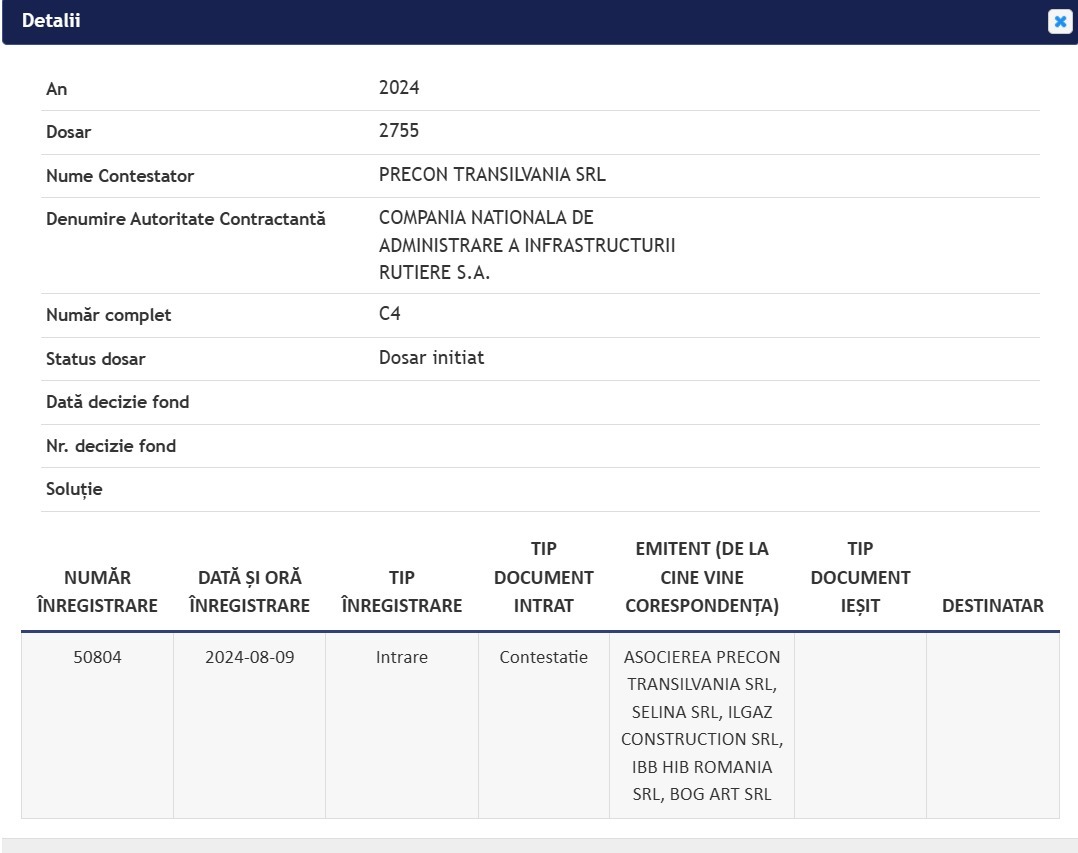Viewport: 1078px width, 853px height.
Task: Click the TIP DOCUMENT IEȘIT column header
Action: click(x=860, y=577)
